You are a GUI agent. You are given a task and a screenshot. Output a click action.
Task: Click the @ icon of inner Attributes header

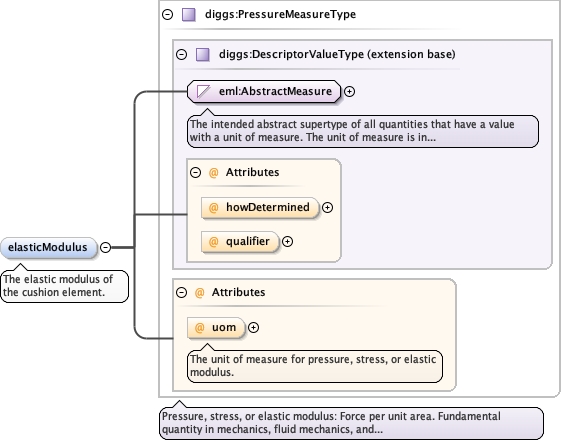point(213,173)
